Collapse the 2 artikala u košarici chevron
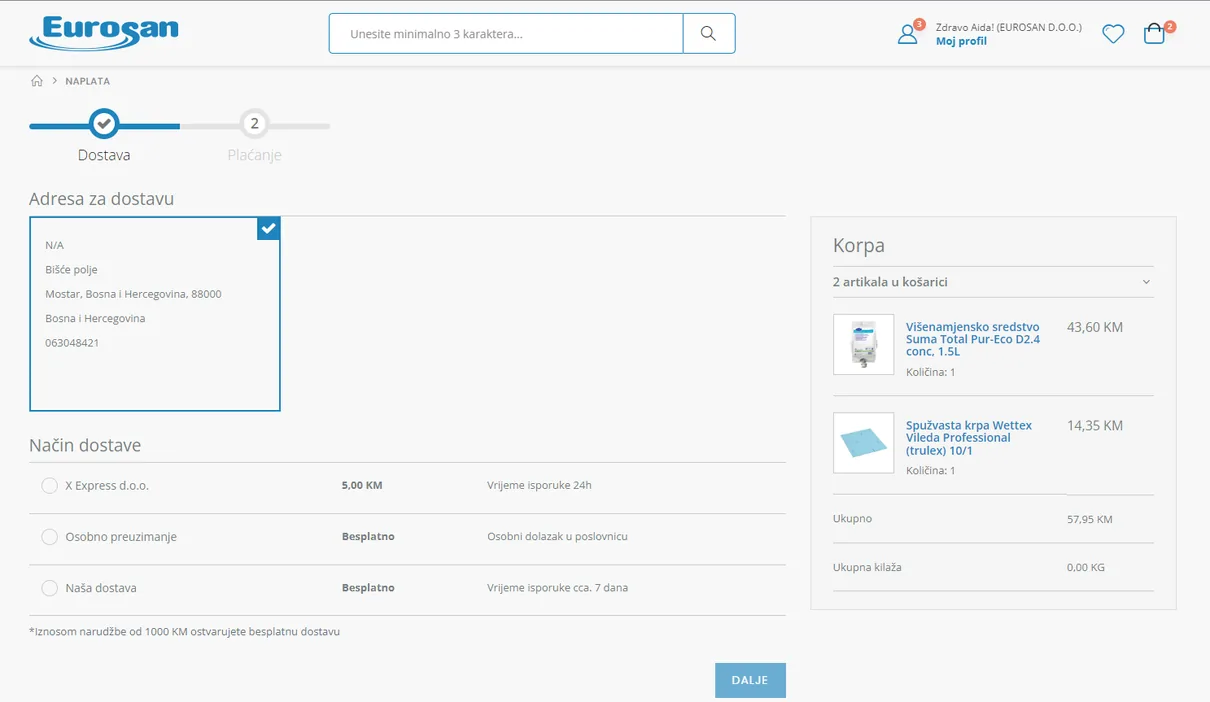The image size is (1210, 702). tap(1146, 282)
